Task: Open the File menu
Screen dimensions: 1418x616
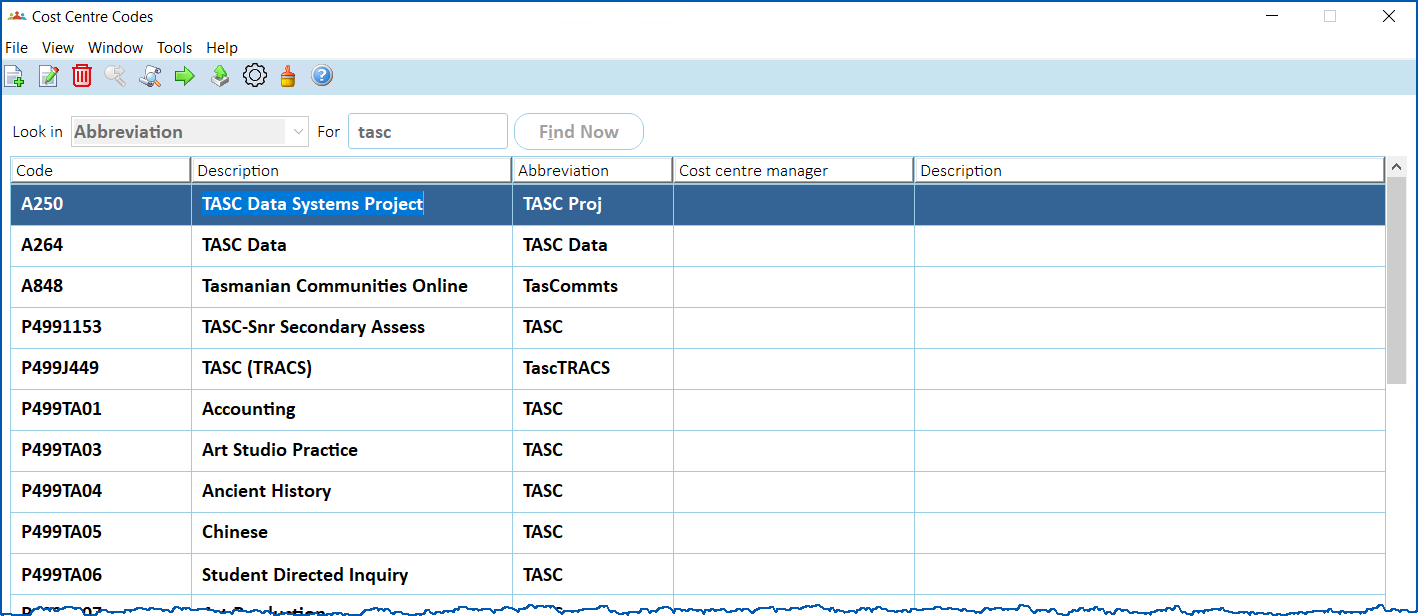Action: point(16,48)
